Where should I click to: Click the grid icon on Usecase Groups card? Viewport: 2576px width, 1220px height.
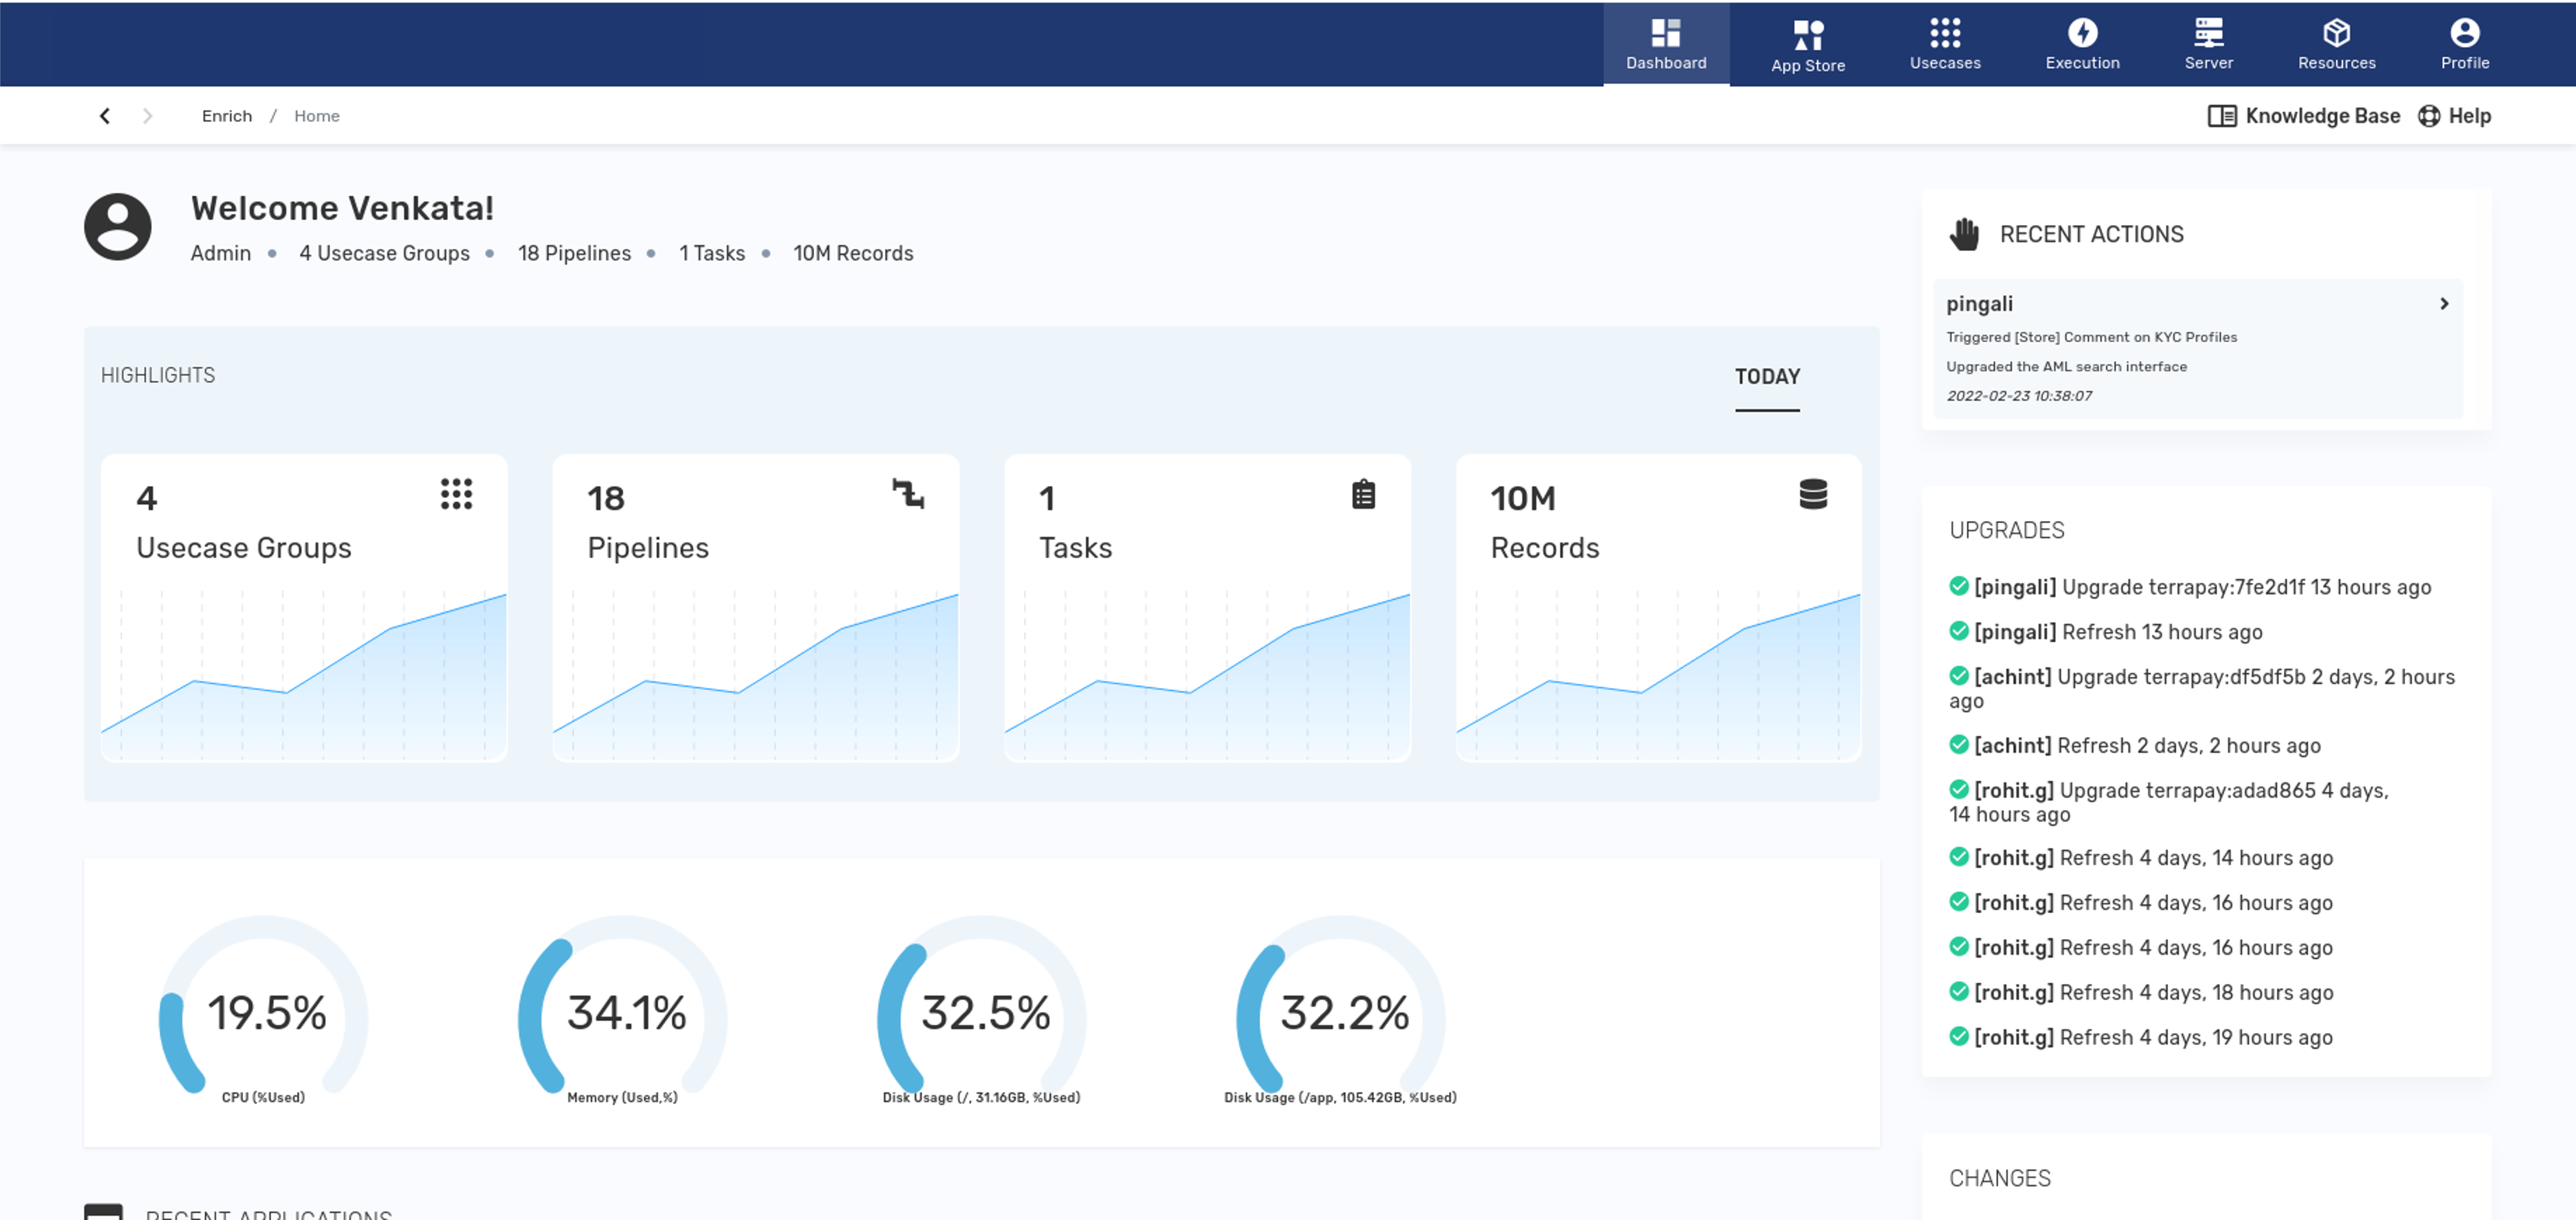click(455, 494)
